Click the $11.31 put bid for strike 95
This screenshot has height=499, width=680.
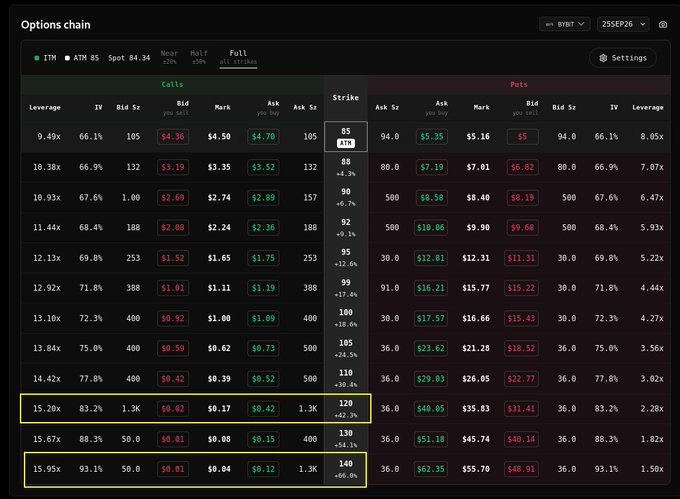coord(521,258)
